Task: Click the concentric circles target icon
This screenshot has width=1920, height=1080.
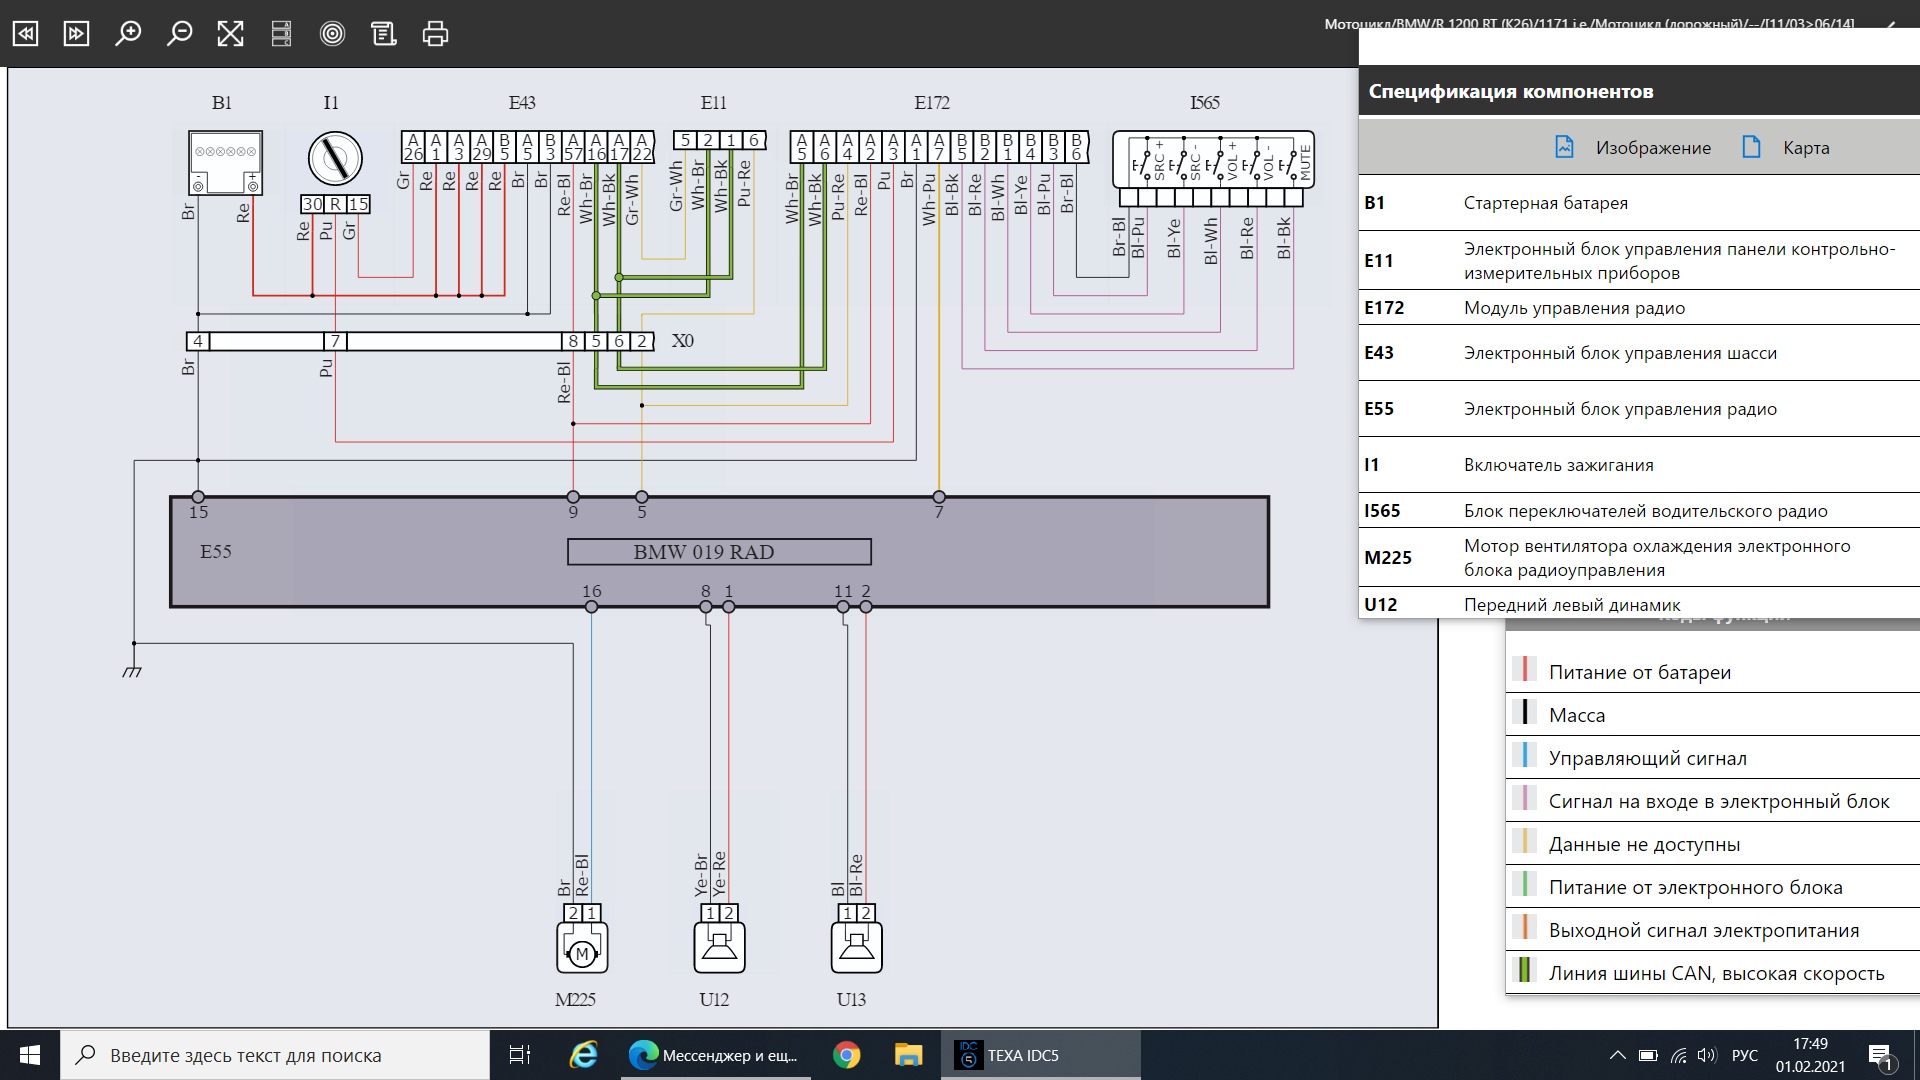Action: tap(332, 34)
